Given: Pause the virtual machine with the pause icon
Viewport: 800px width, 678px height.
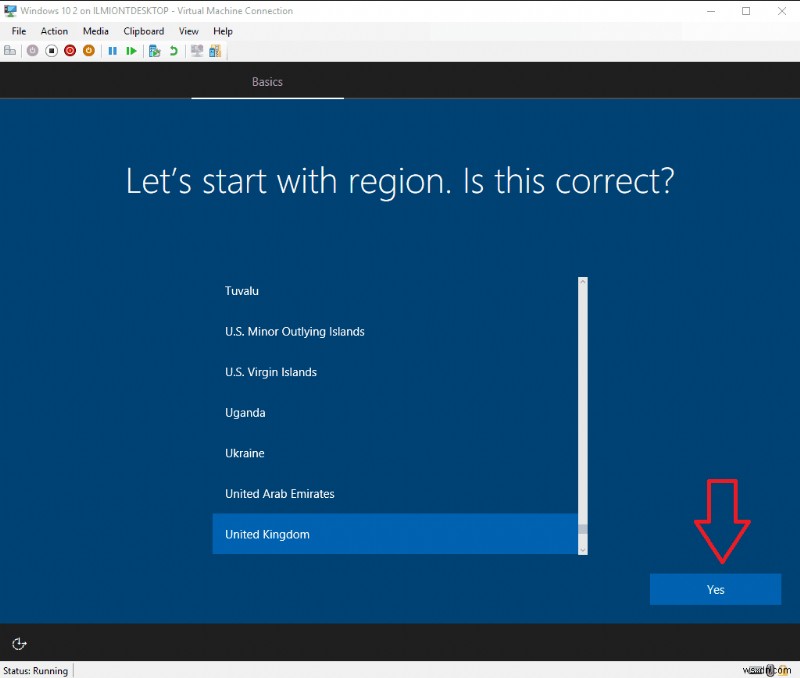Looking at the screenshot, I should (112, 50).
